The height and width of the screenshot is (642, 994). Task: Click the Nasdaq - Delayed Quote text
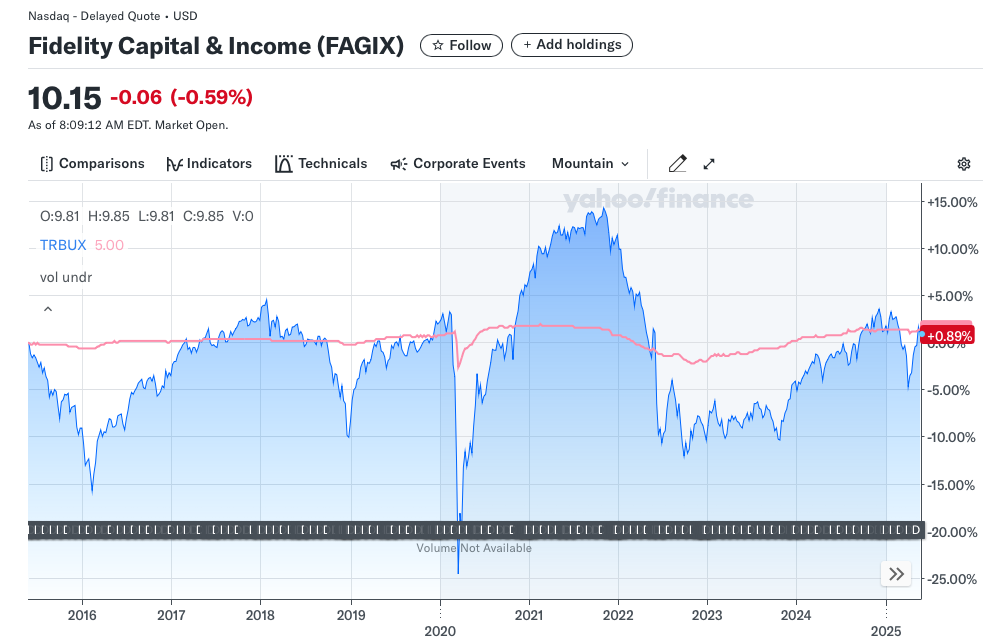pyautogui.click(x=94, y=16)
